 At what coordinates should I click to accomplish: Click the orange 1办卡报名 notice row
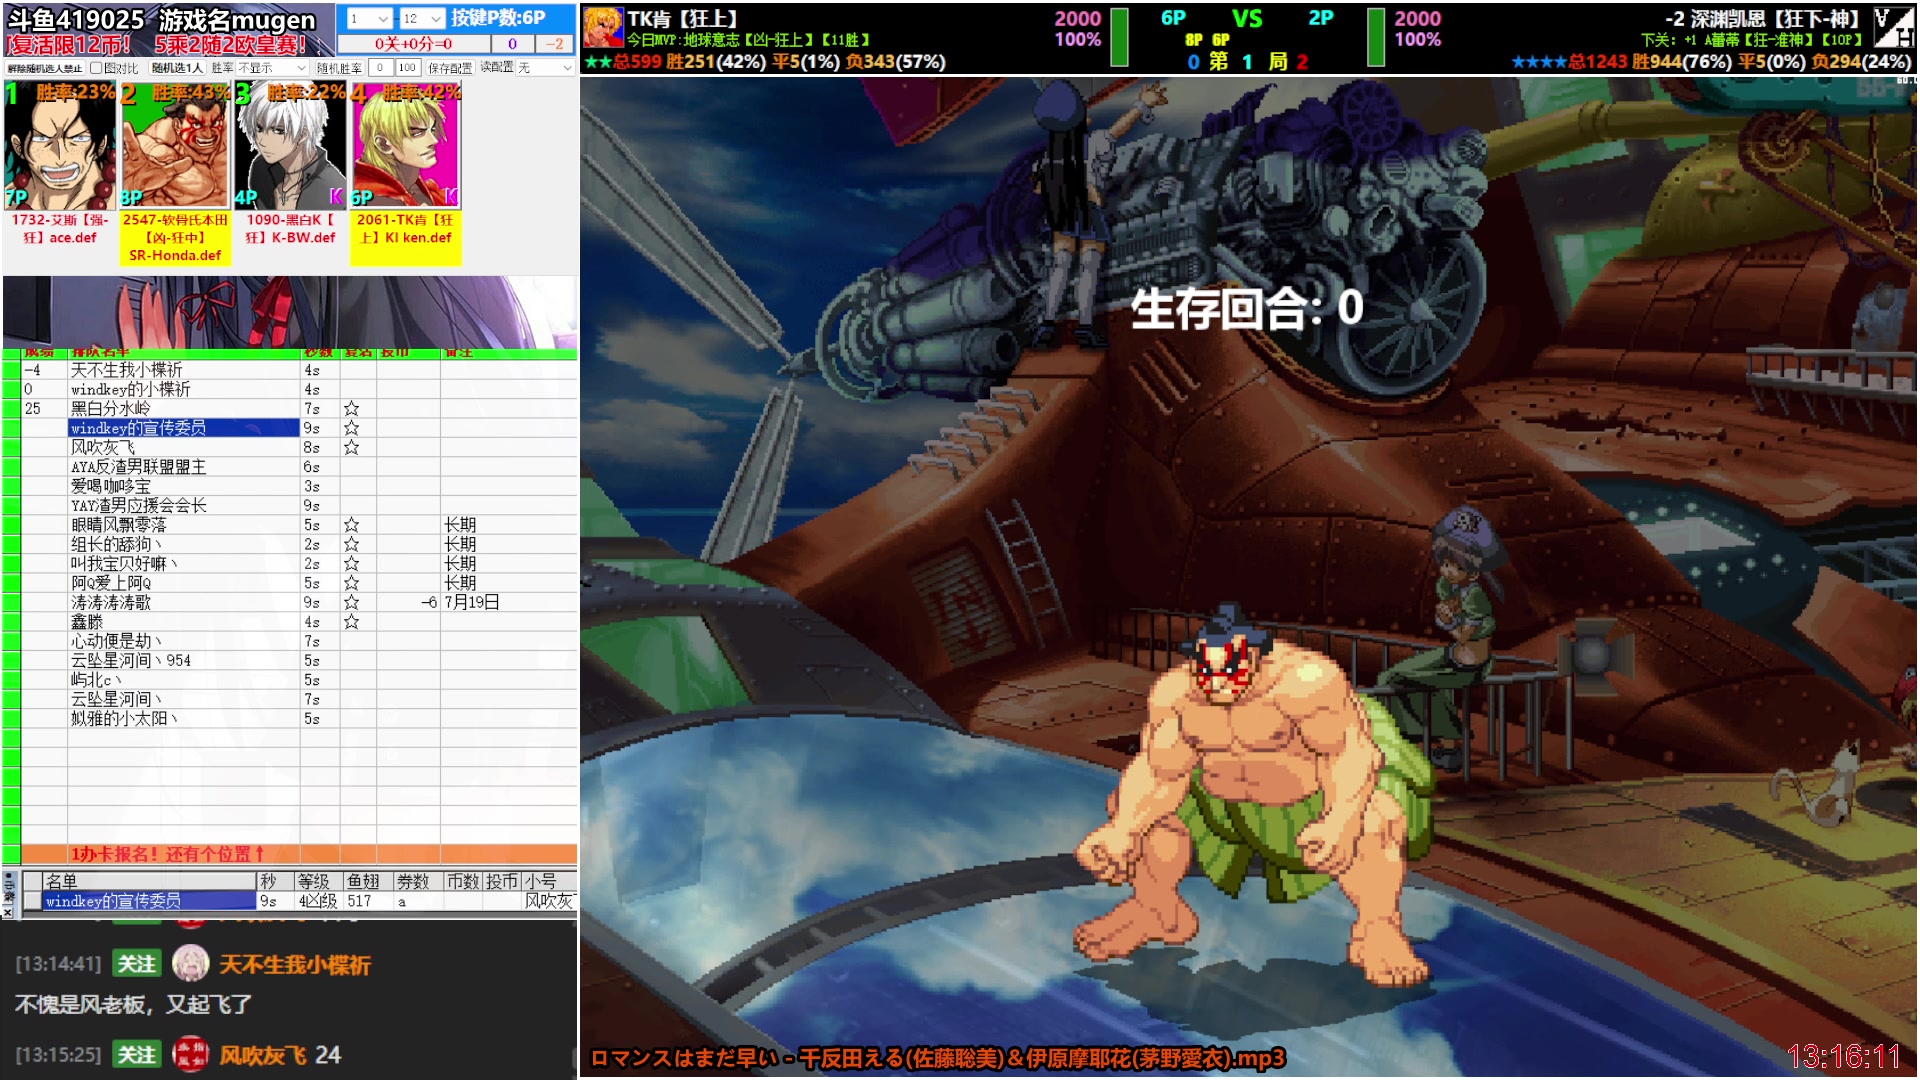tap(299, 854)
